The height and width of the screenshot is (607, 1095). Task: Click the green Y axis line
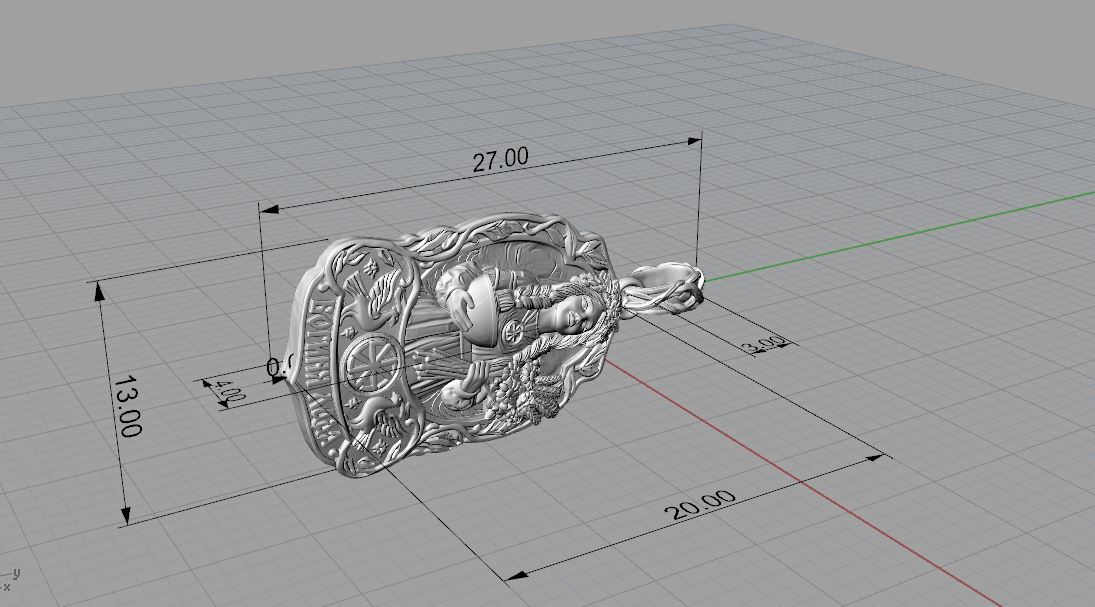899,235
